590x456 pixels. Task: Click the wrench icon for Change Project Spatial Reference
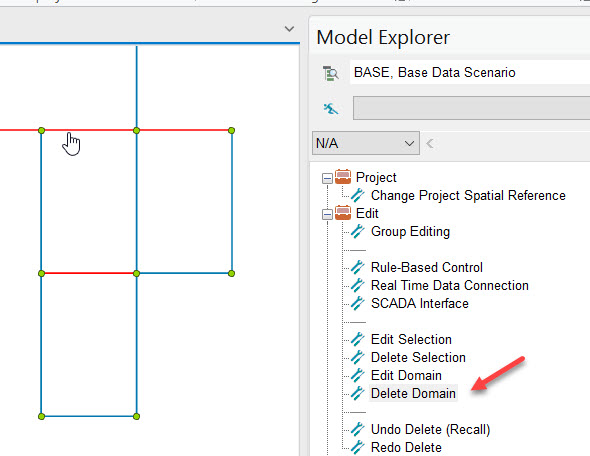[x=357, y=195]
